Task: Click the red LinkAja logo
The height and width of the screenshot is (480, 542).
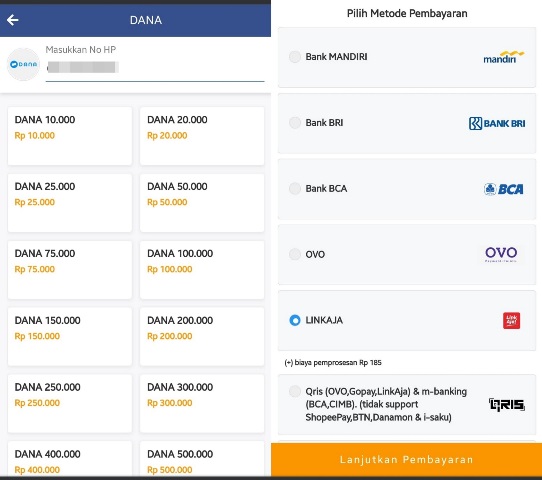Action: tap(511, 320)
